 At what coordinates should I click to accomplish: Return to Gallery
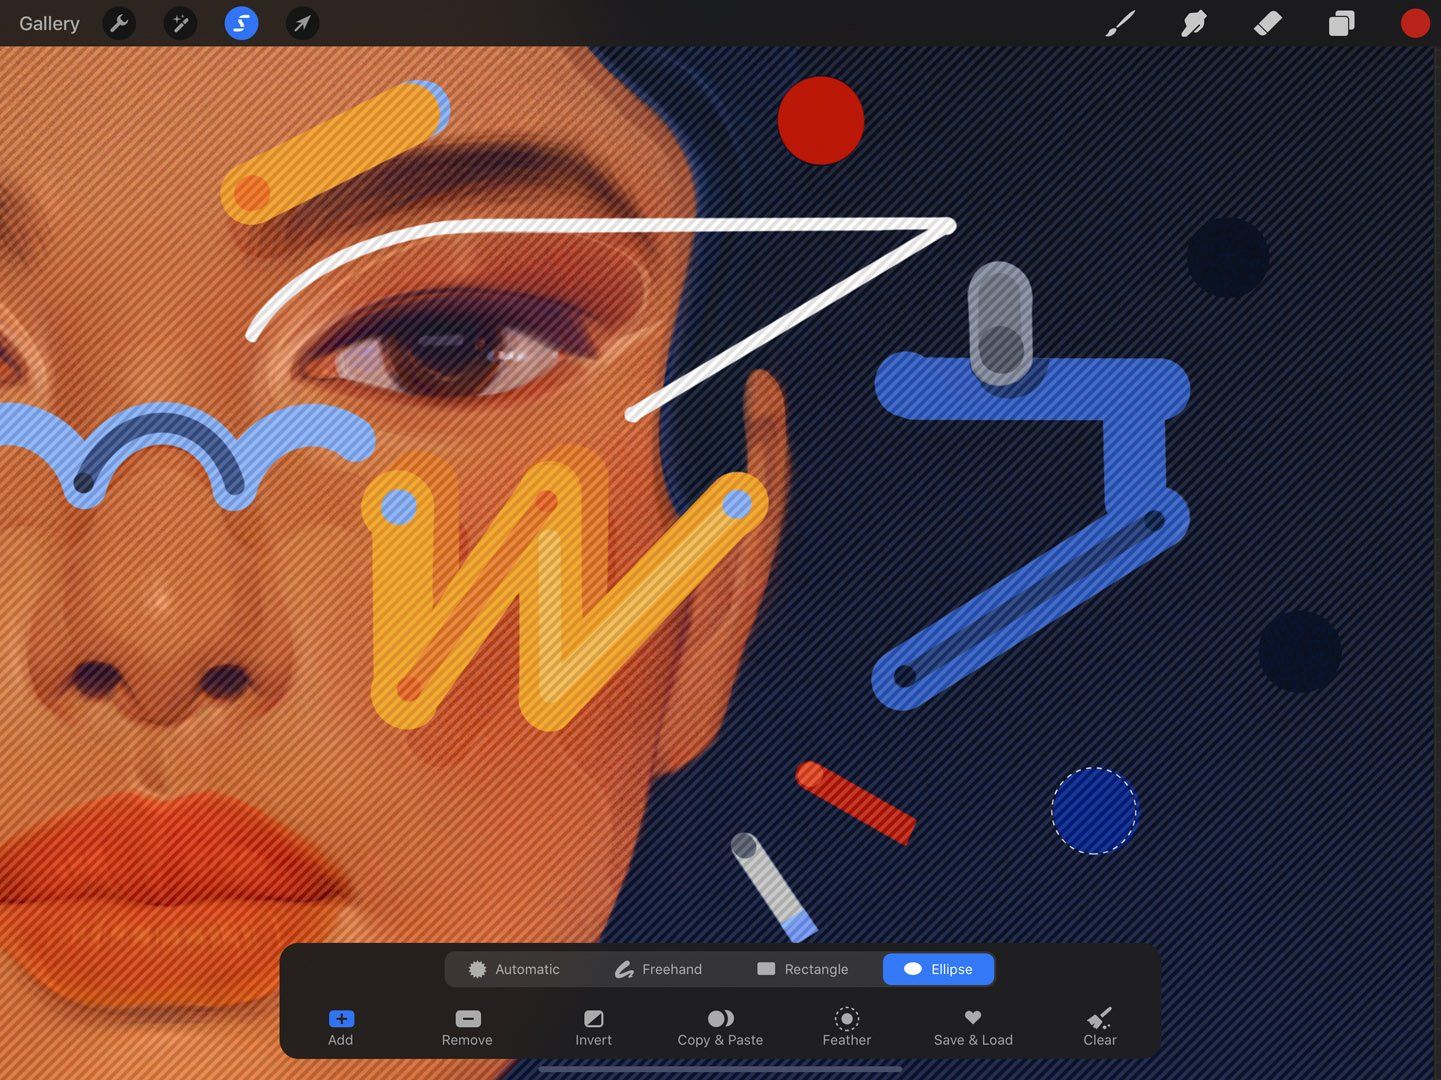point(49,23)
